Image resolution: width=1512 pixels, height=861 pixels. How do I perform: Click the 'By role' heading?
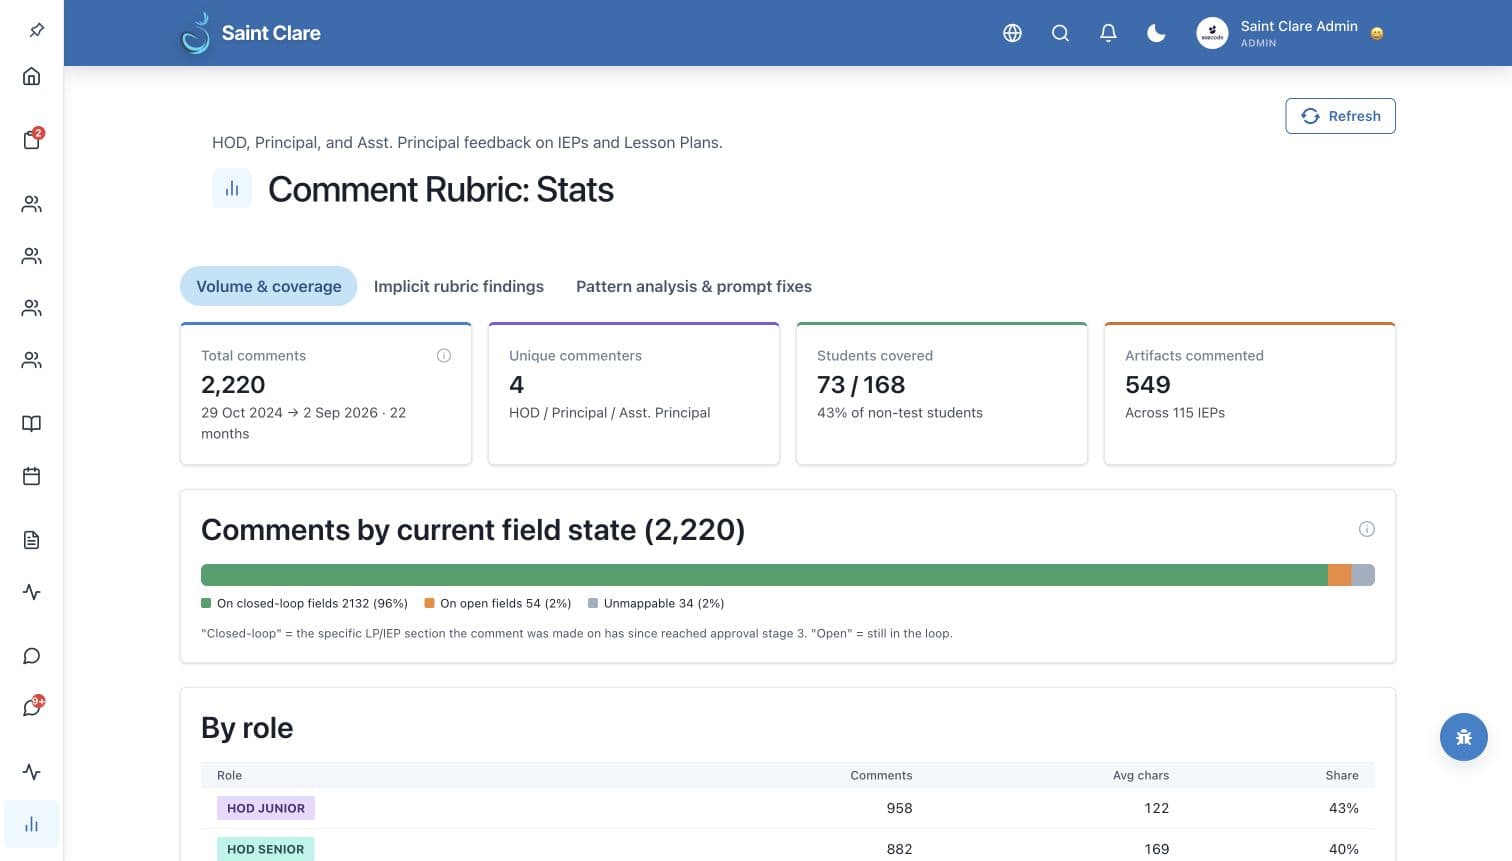pyautogui.click(x=247, y=728)
